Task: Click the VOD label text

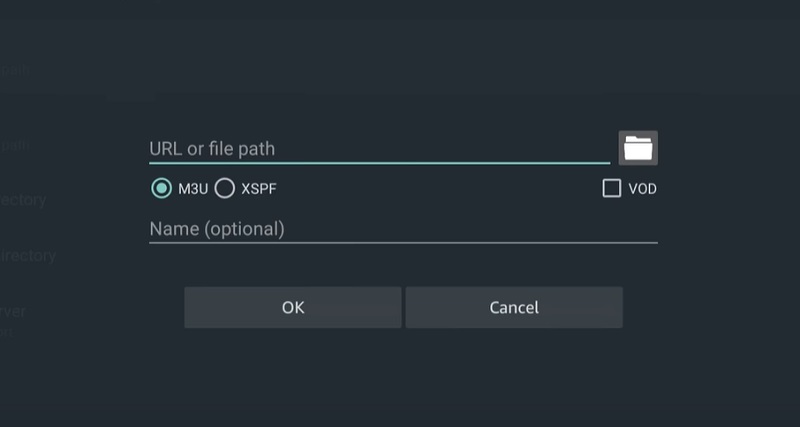Action: coord(642,189)
